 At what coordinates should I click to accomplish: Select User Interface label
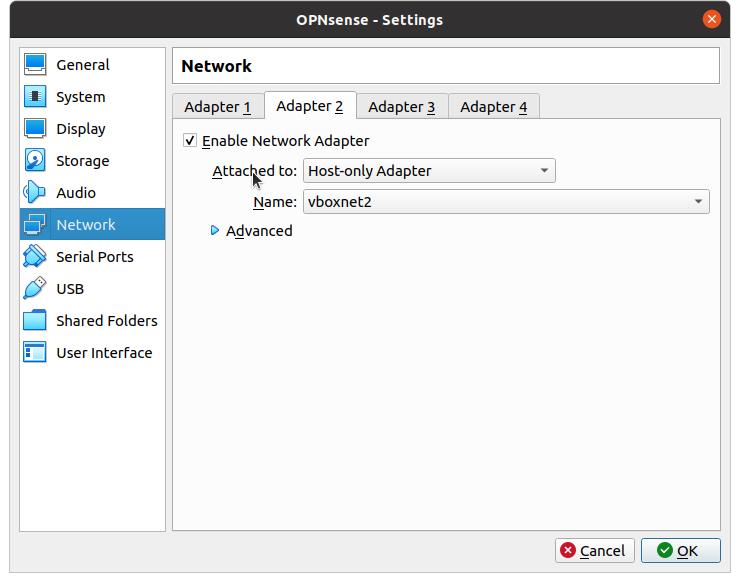104,353
